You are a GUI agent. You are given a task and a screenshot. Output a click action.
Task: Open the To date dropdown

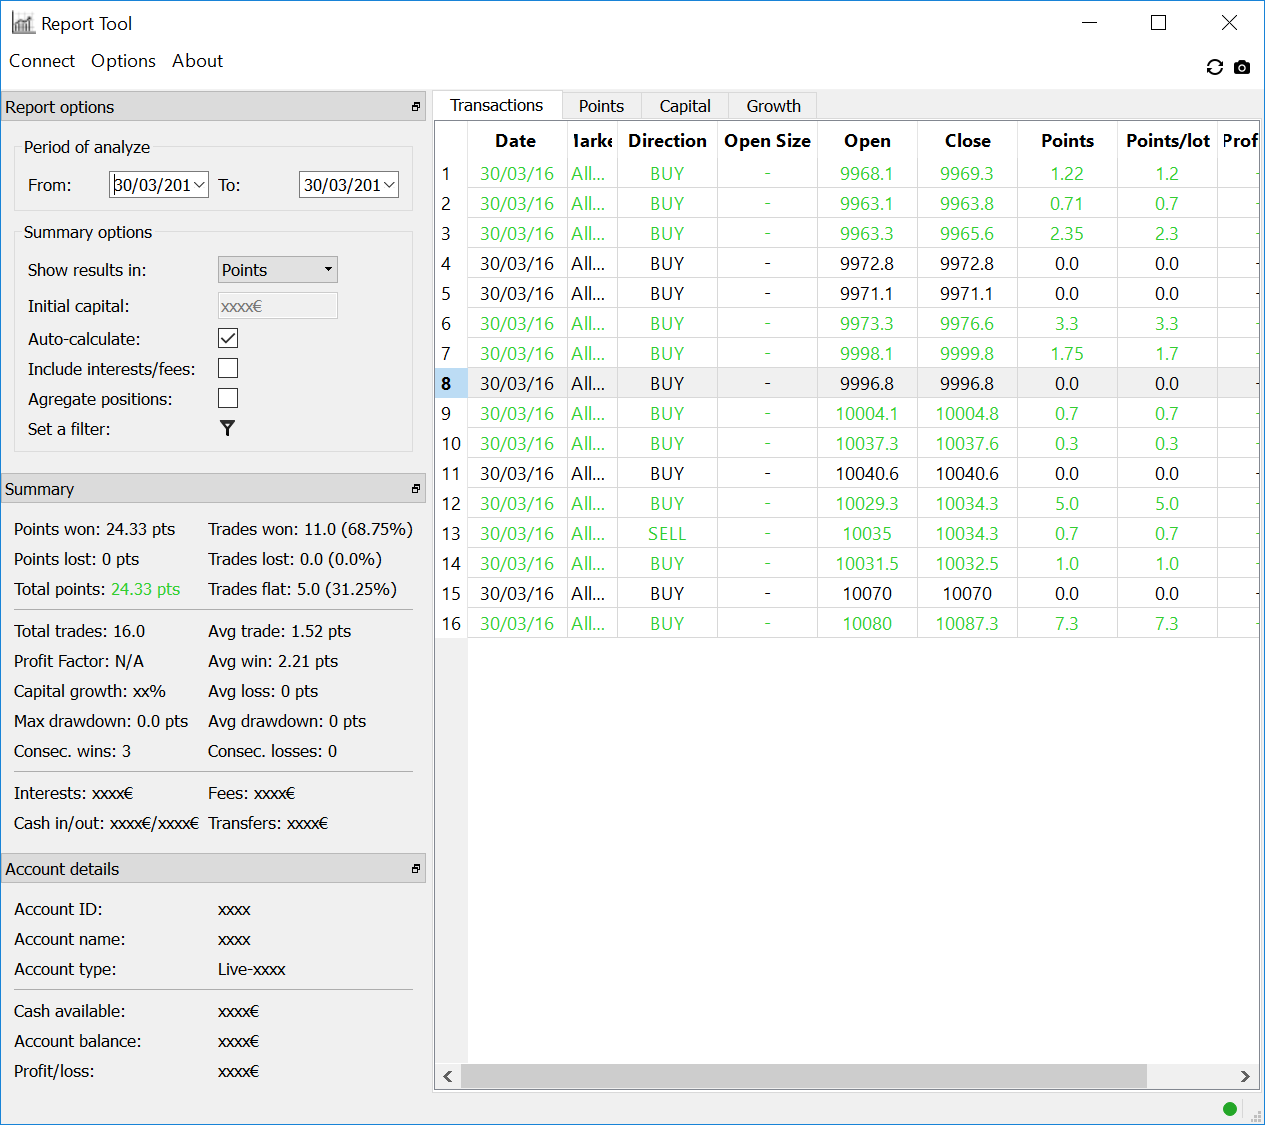tap(389, 185)
